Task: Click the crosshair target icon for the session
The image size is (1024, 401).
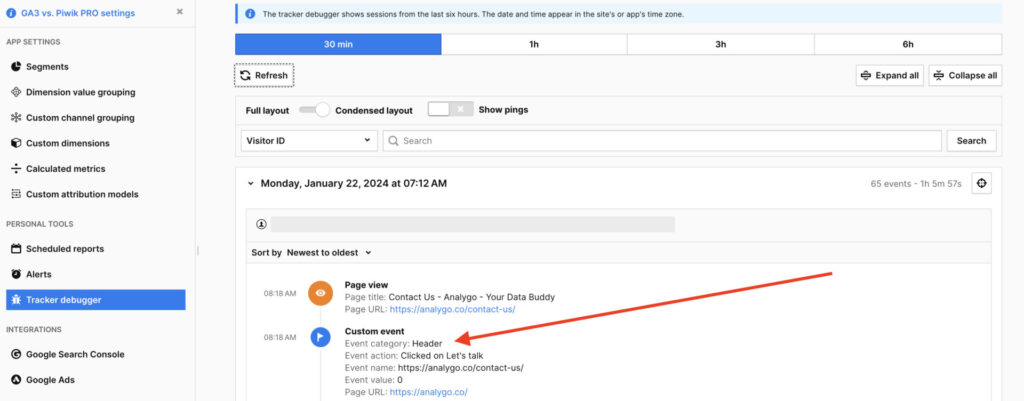Action: tap(981, 183)
